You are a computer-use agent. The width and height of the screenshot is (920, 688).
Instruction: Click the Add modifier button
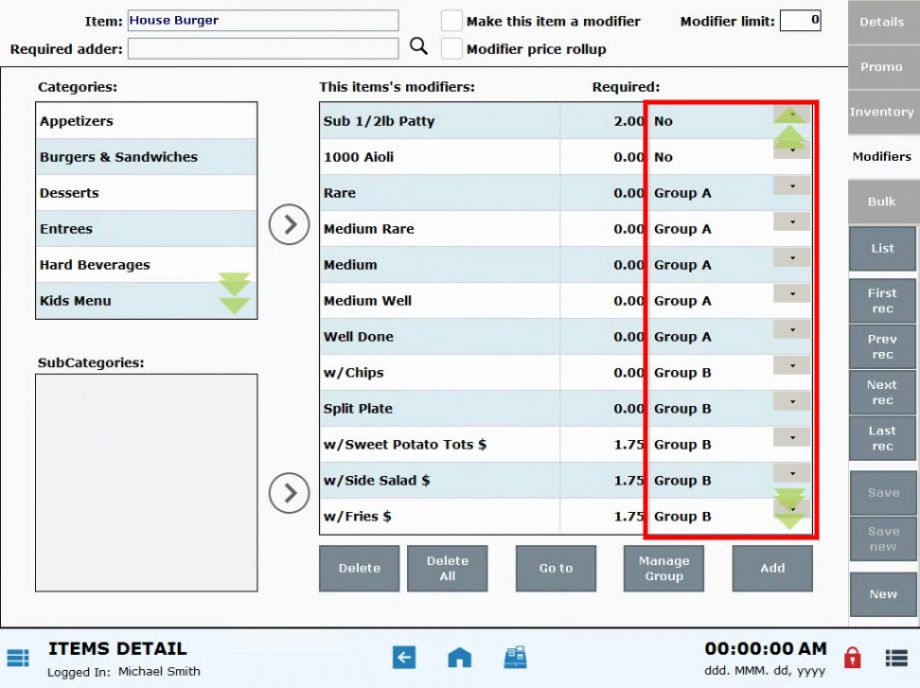coord(772,568)
